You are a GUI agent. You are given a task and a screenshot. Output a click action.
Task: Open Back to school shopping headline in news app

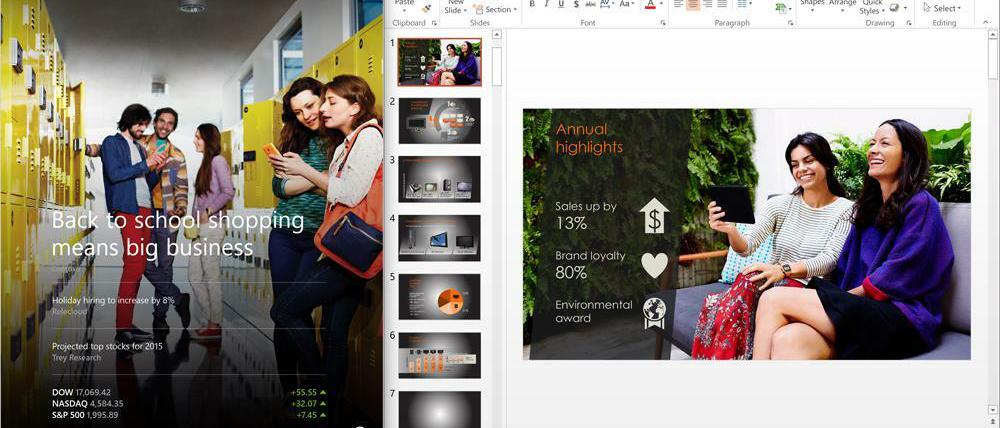point(178,234)
